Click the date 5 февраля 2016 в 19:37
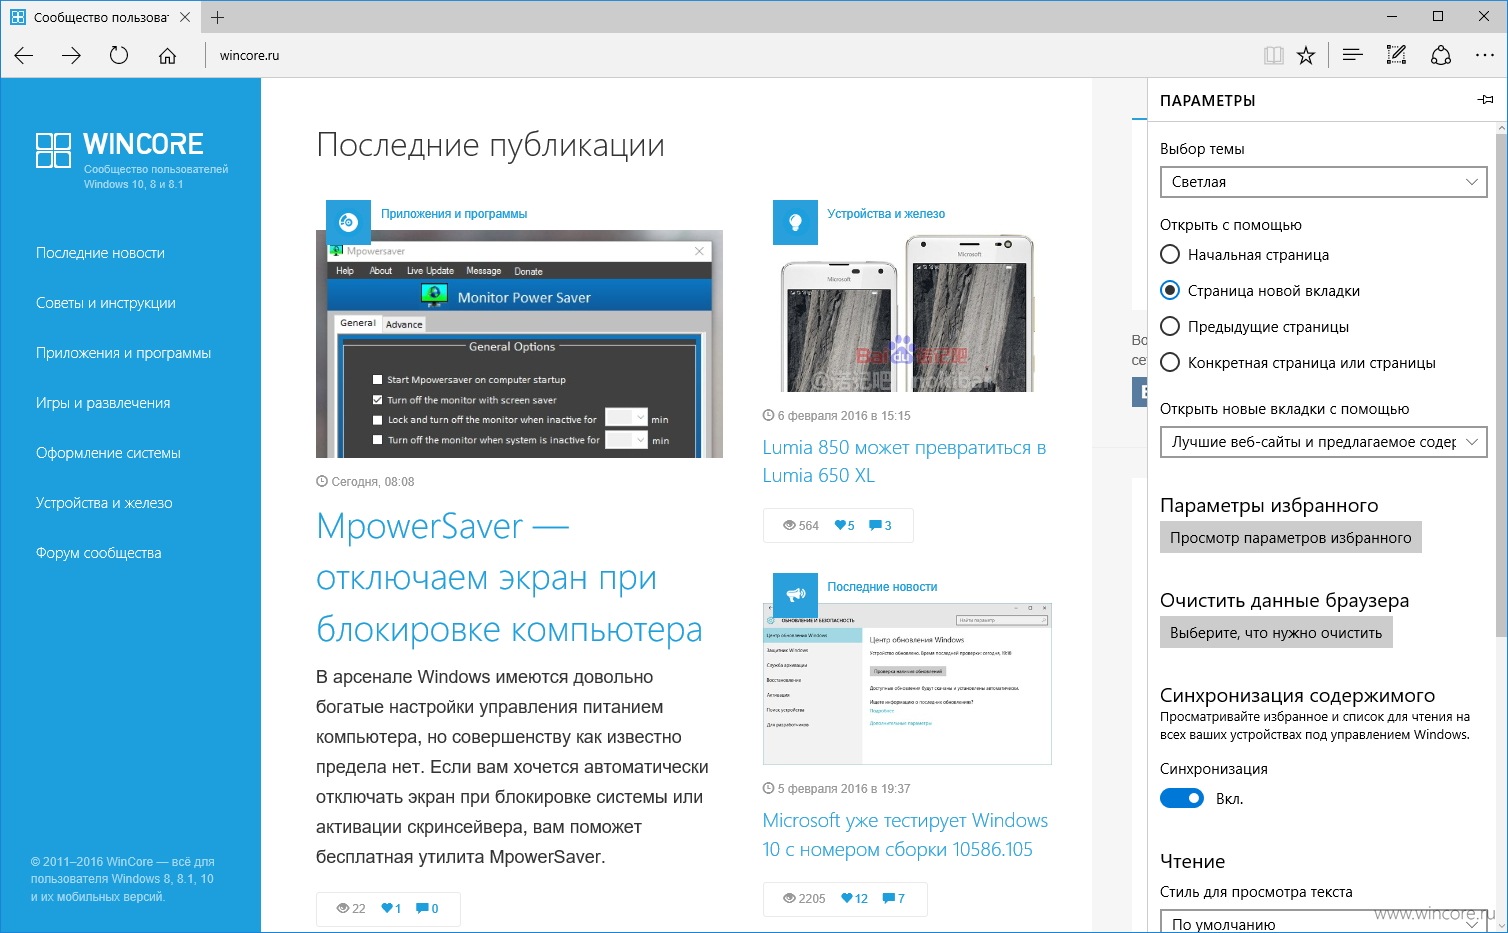Screen dimensions: 1508x933 coord(836,789)
